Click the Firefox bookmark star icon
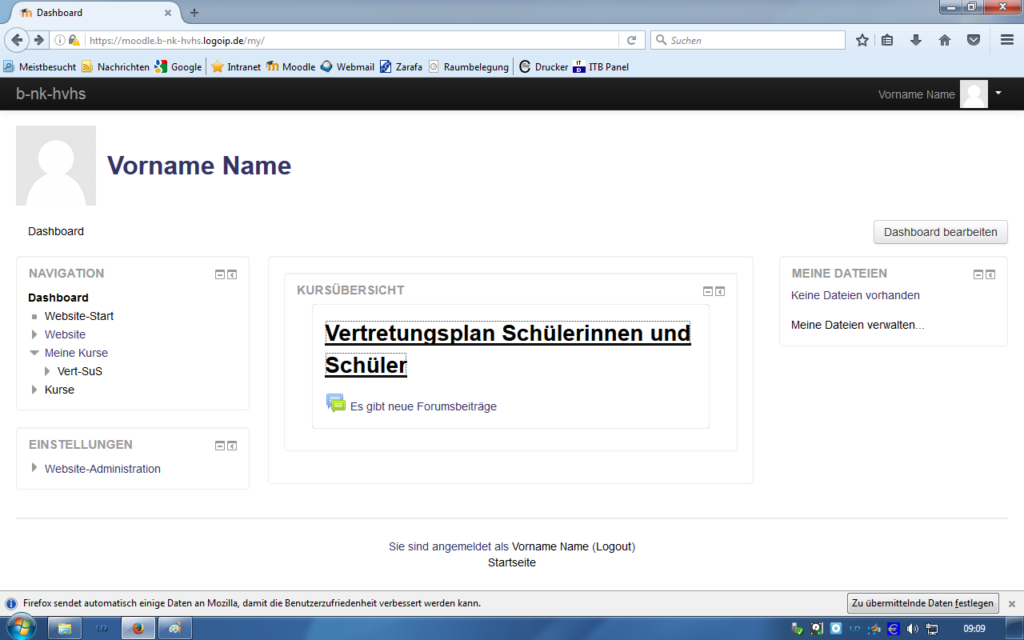This screenshot has height=640, width=1024. (862, 40)
